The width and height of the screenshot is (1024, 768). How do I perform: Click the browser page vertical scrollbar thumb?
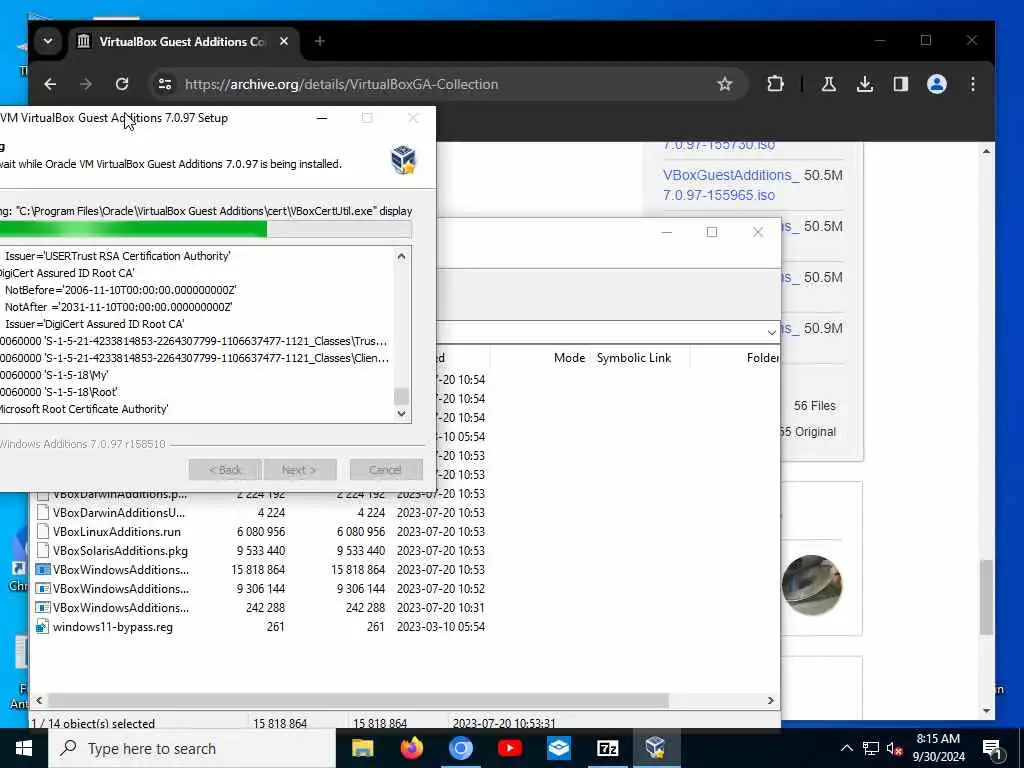tap(986, 597)
